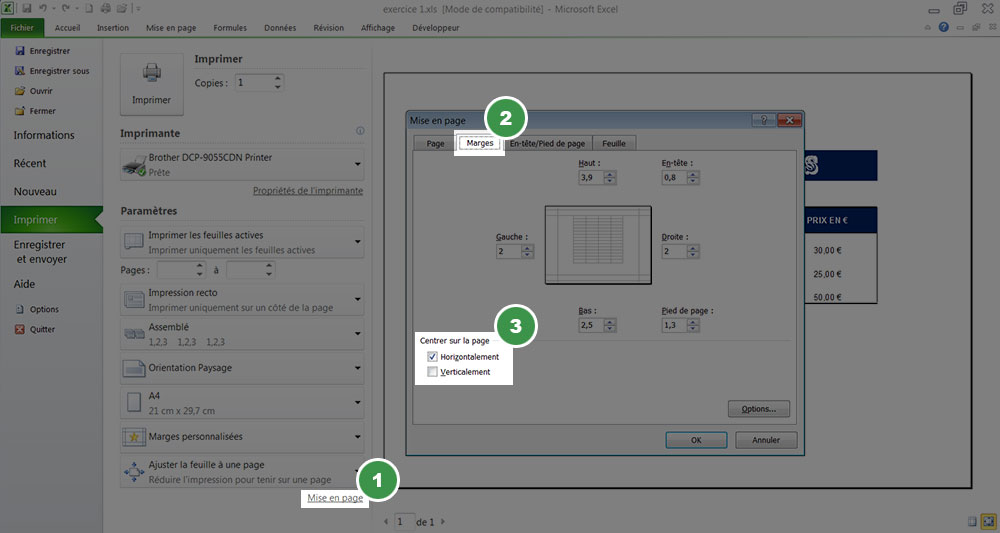Select the Feuille tab in dialog

[x=614, y=143]
